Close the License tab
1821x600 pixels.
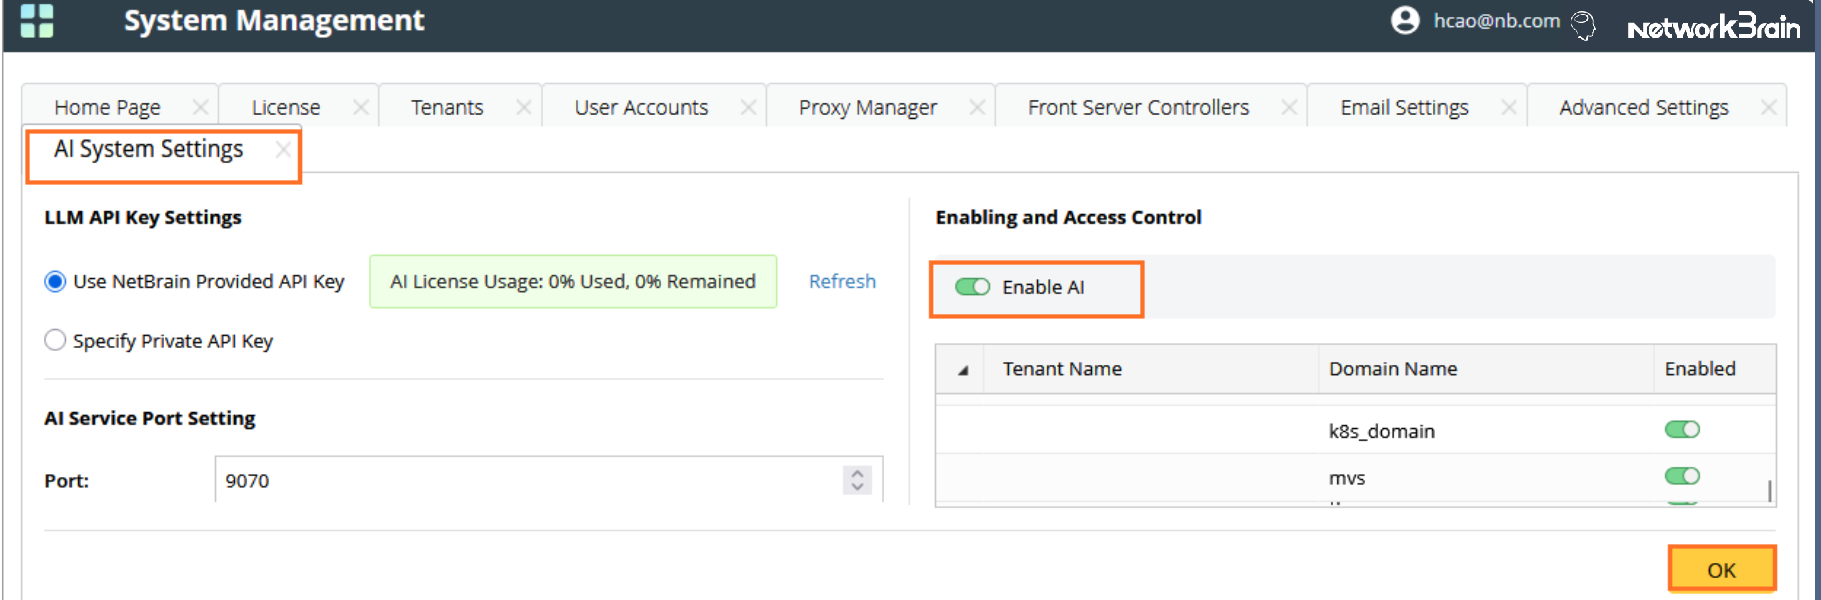pyautogui.click(x=361, y=107)
